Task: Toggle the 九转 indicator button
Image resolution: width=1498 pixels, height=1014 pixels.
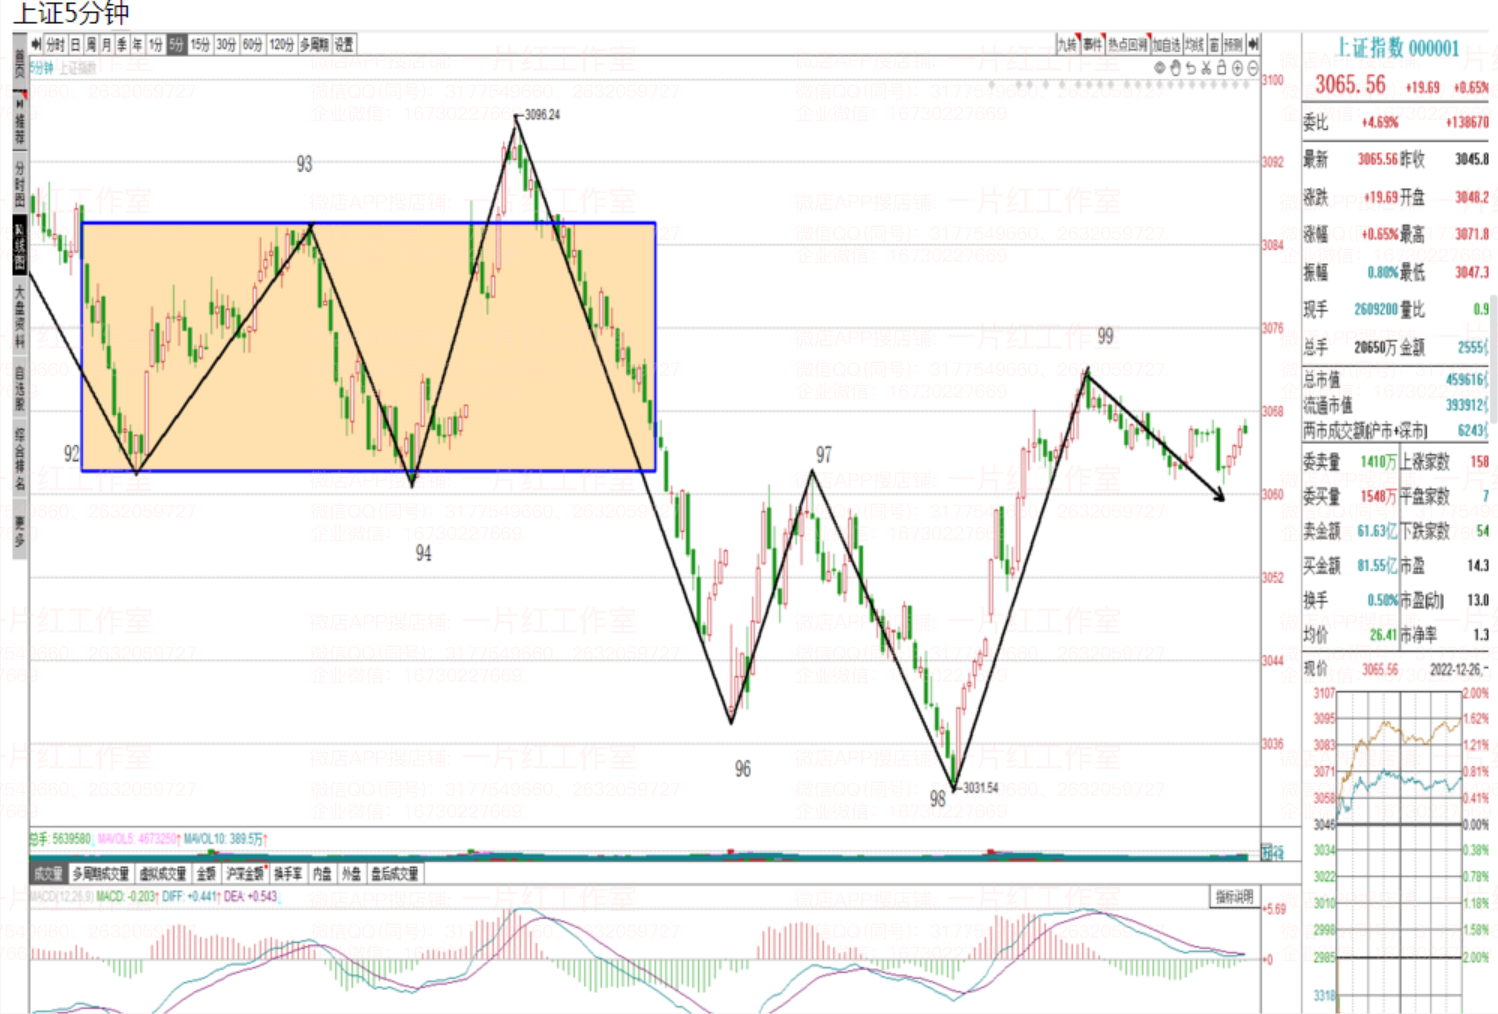Action: click(x=1068, y=44)
